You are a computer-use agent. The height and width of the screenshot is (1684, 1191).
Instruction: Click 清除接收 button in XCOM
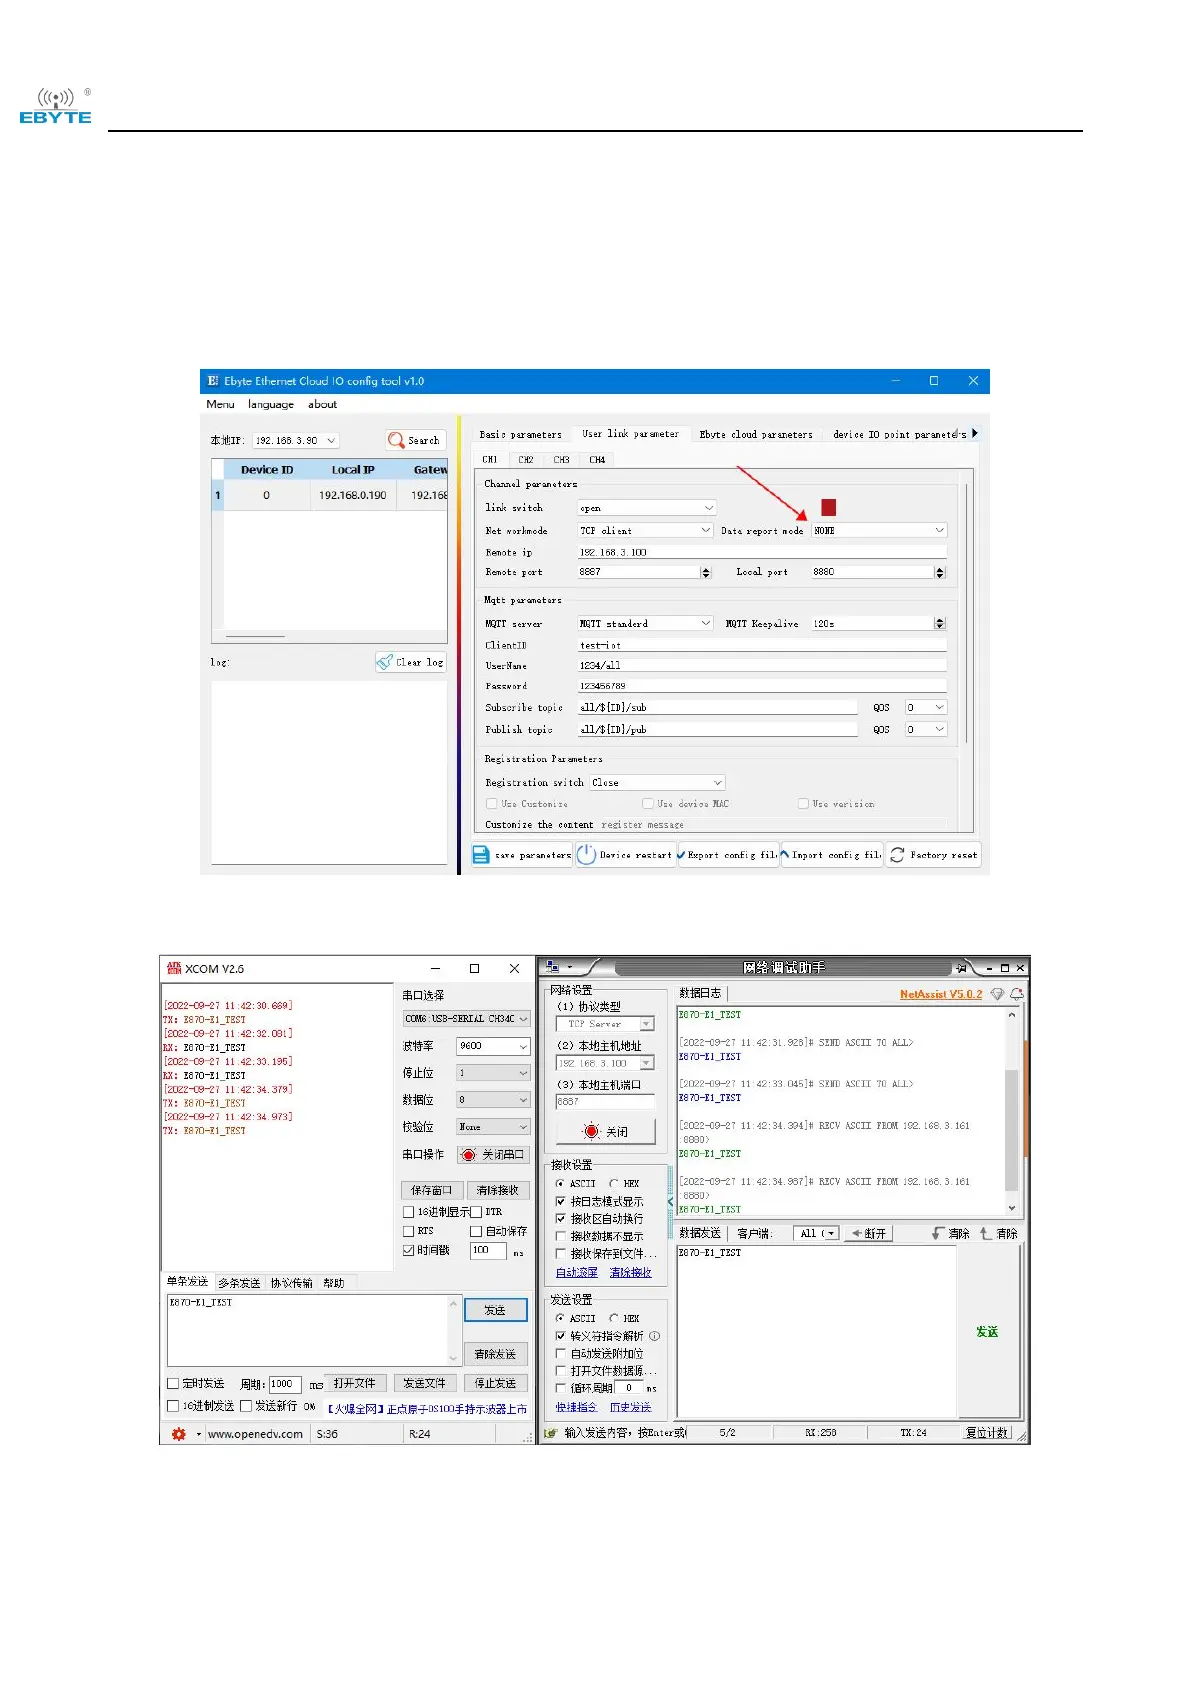[497, 1190]
